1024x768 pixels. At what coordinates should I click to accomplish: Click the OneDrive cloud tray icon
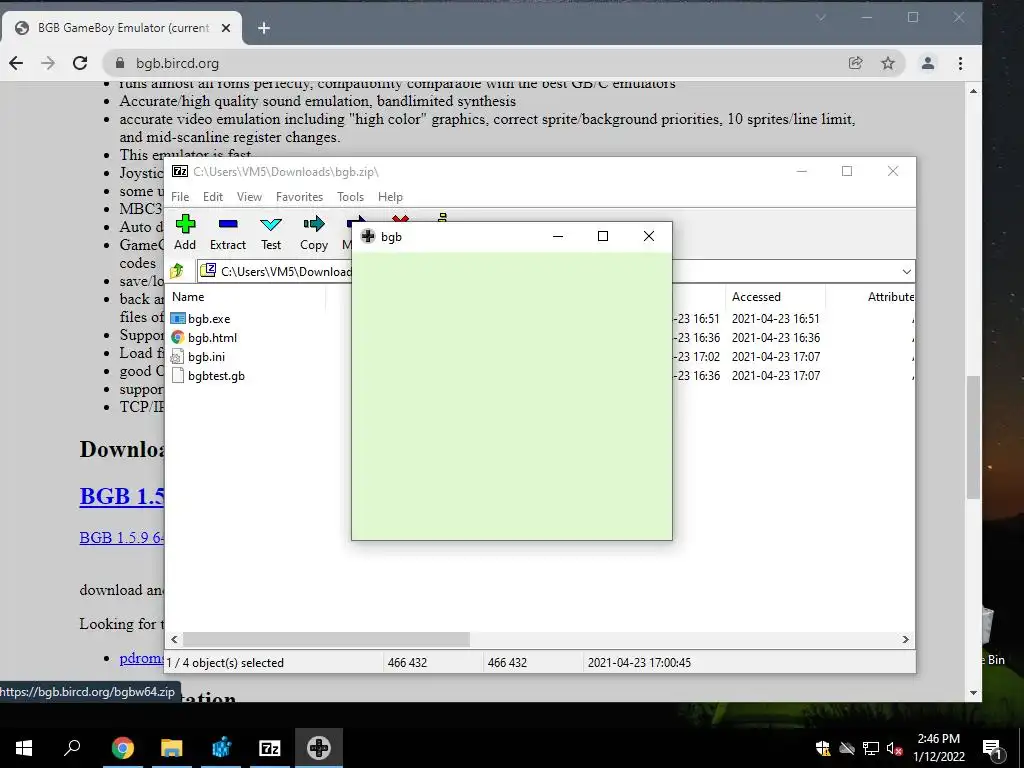pos(847,748)
